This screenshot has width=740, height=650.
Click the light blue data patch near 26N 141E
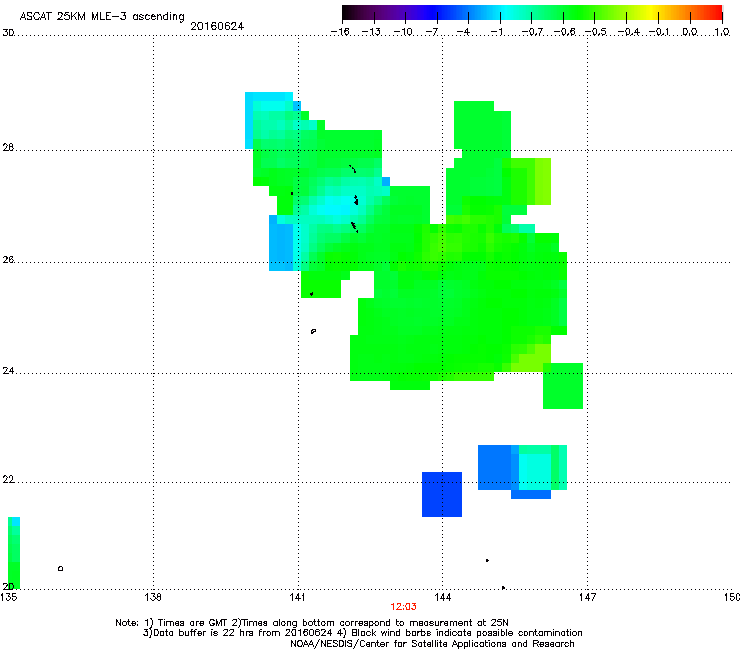coord(281,243)
